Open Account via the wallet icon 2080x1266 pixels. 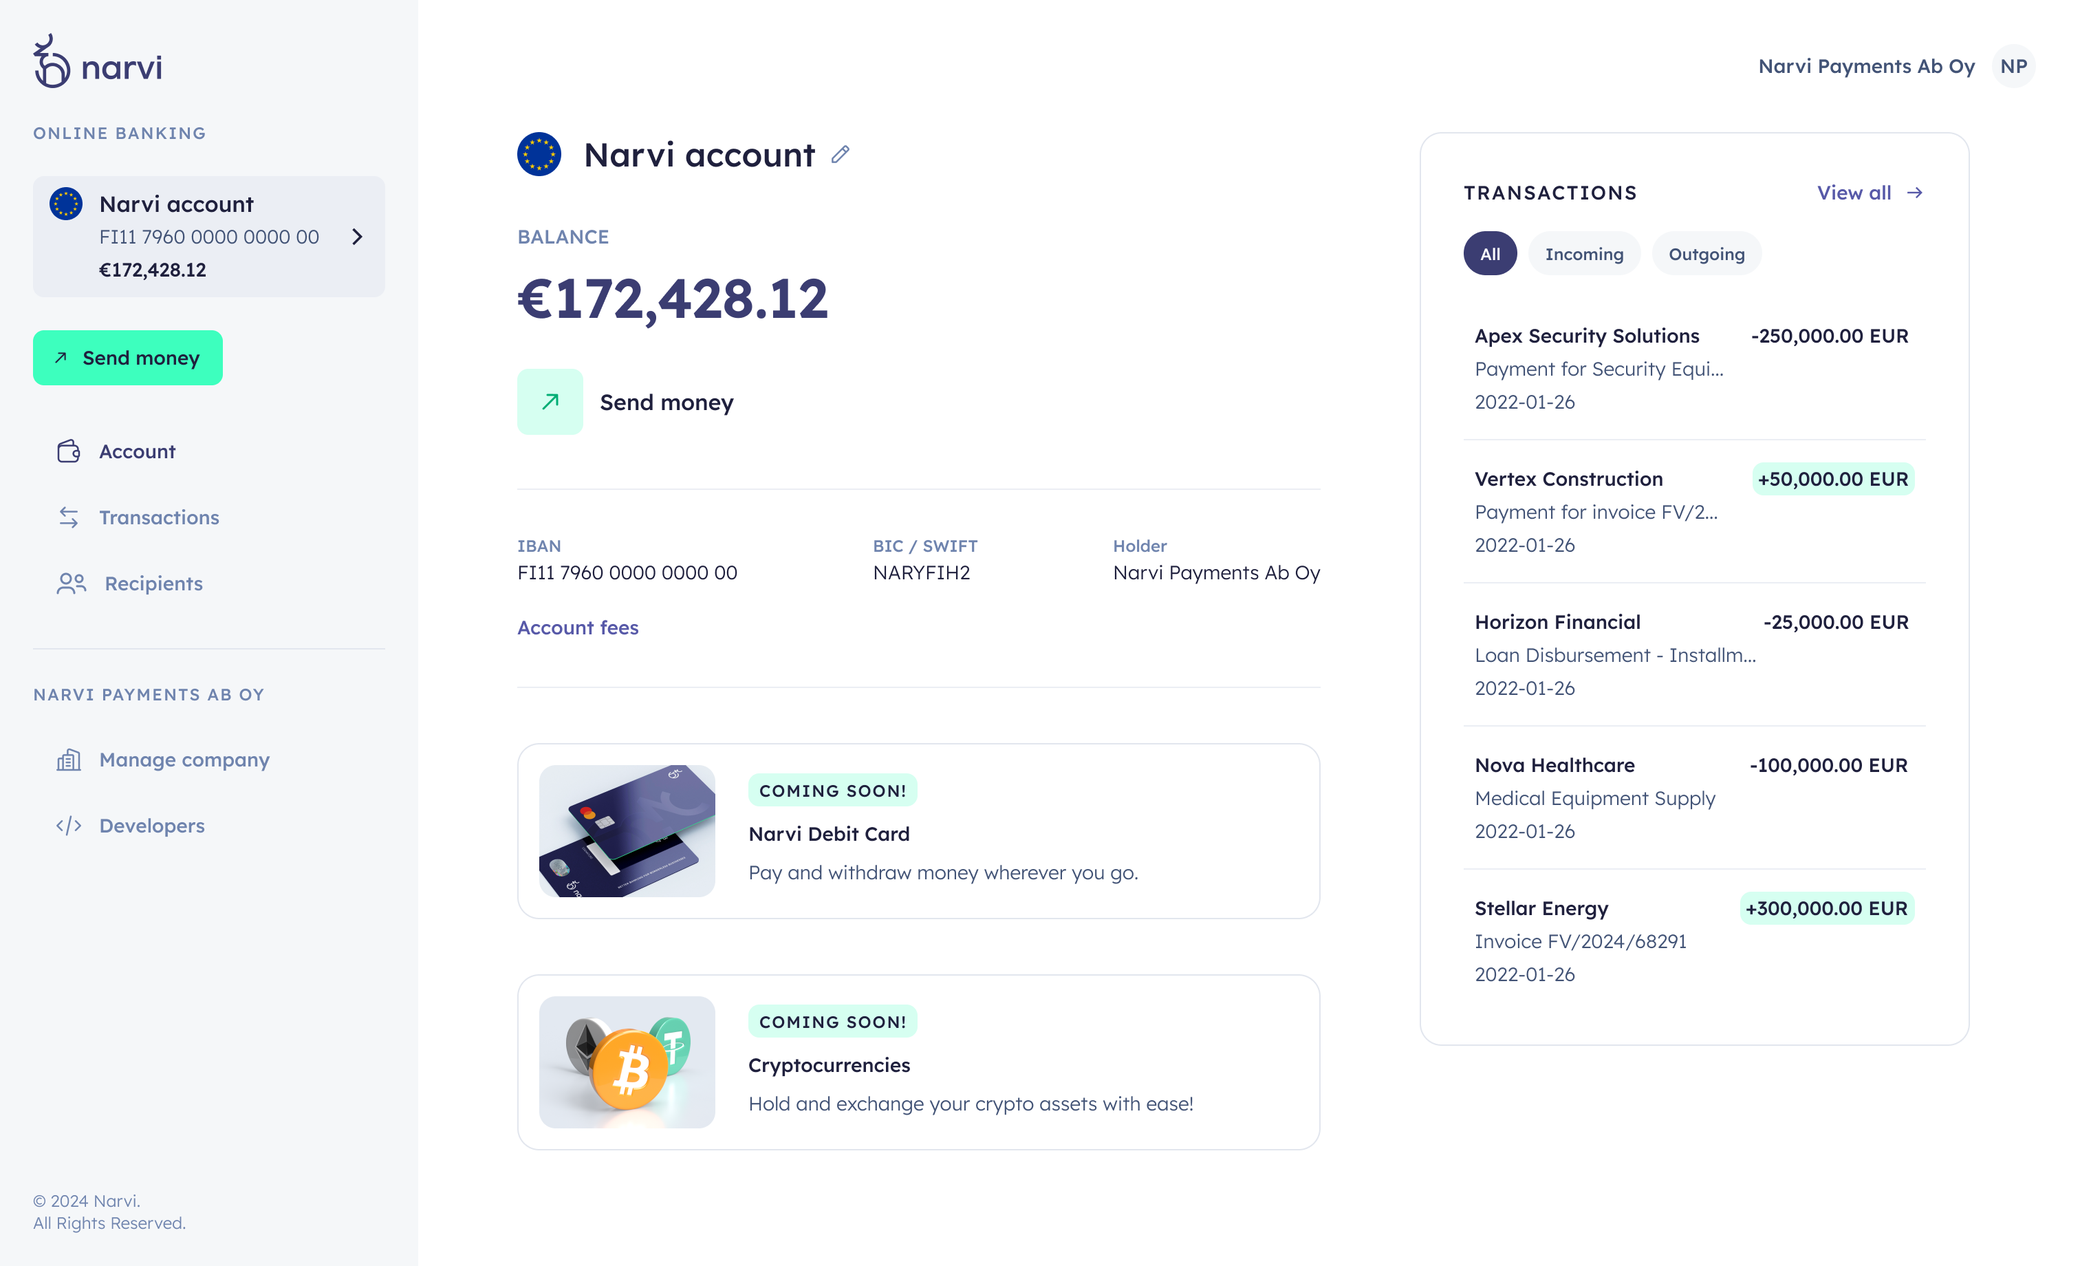68,451
